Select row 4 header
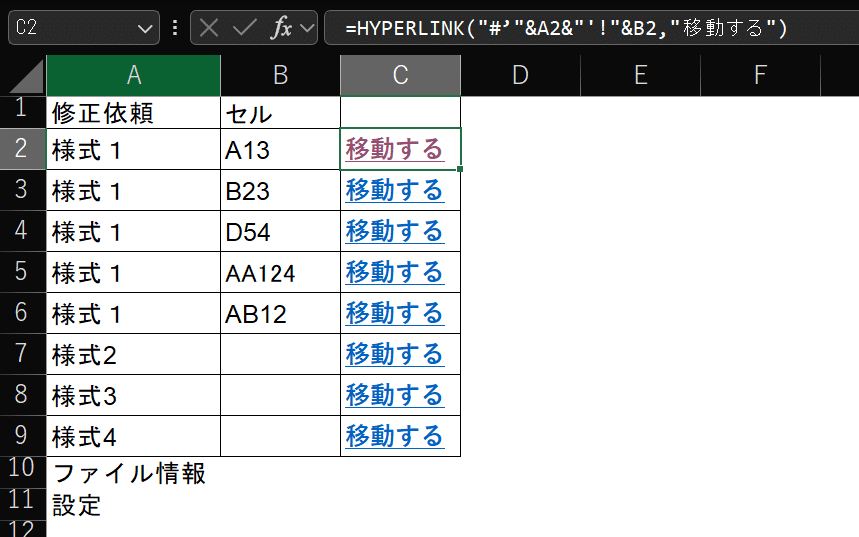 click(23, 231)
